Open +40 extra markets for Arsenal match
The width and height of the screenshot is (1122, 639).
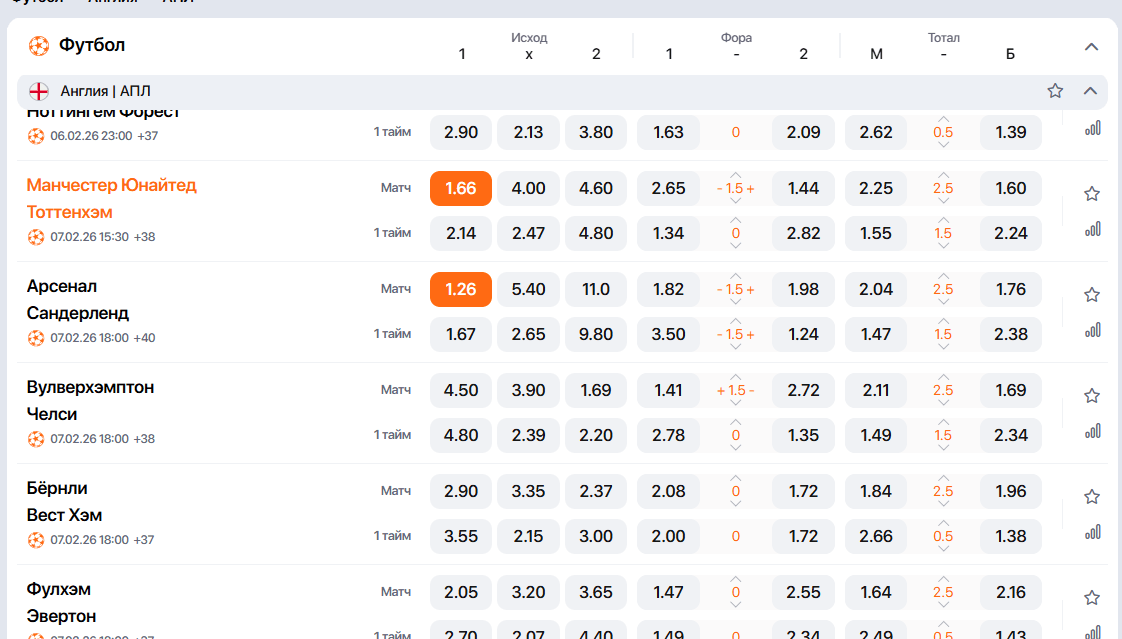click(144, 338)
